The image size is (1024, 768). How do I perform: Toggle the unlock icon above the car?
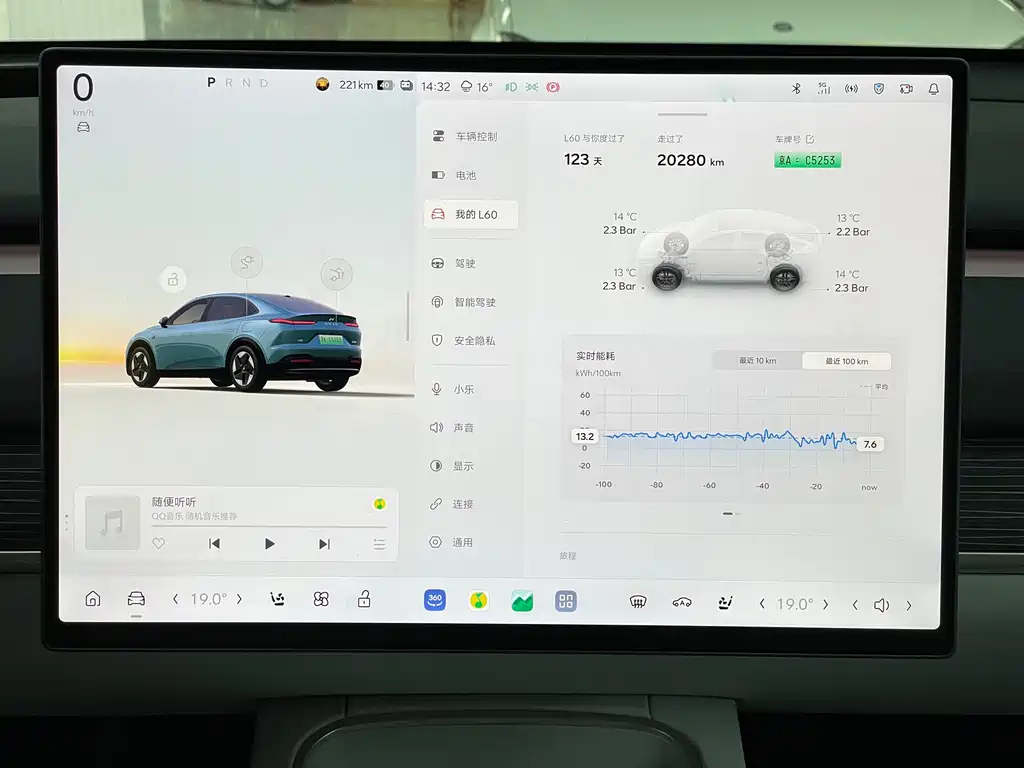[x=173, y=279]
